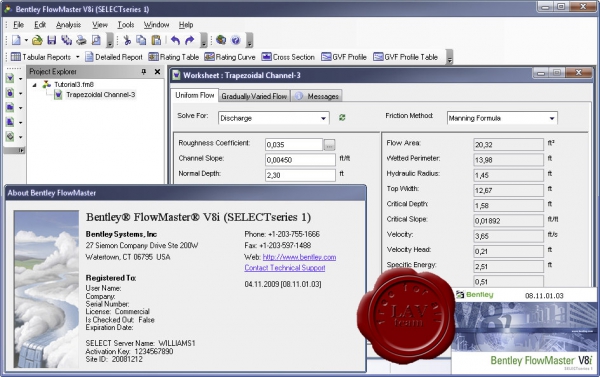600x377 pixels.
Task: Click the Velocity value 3,65
Action: 508,236
